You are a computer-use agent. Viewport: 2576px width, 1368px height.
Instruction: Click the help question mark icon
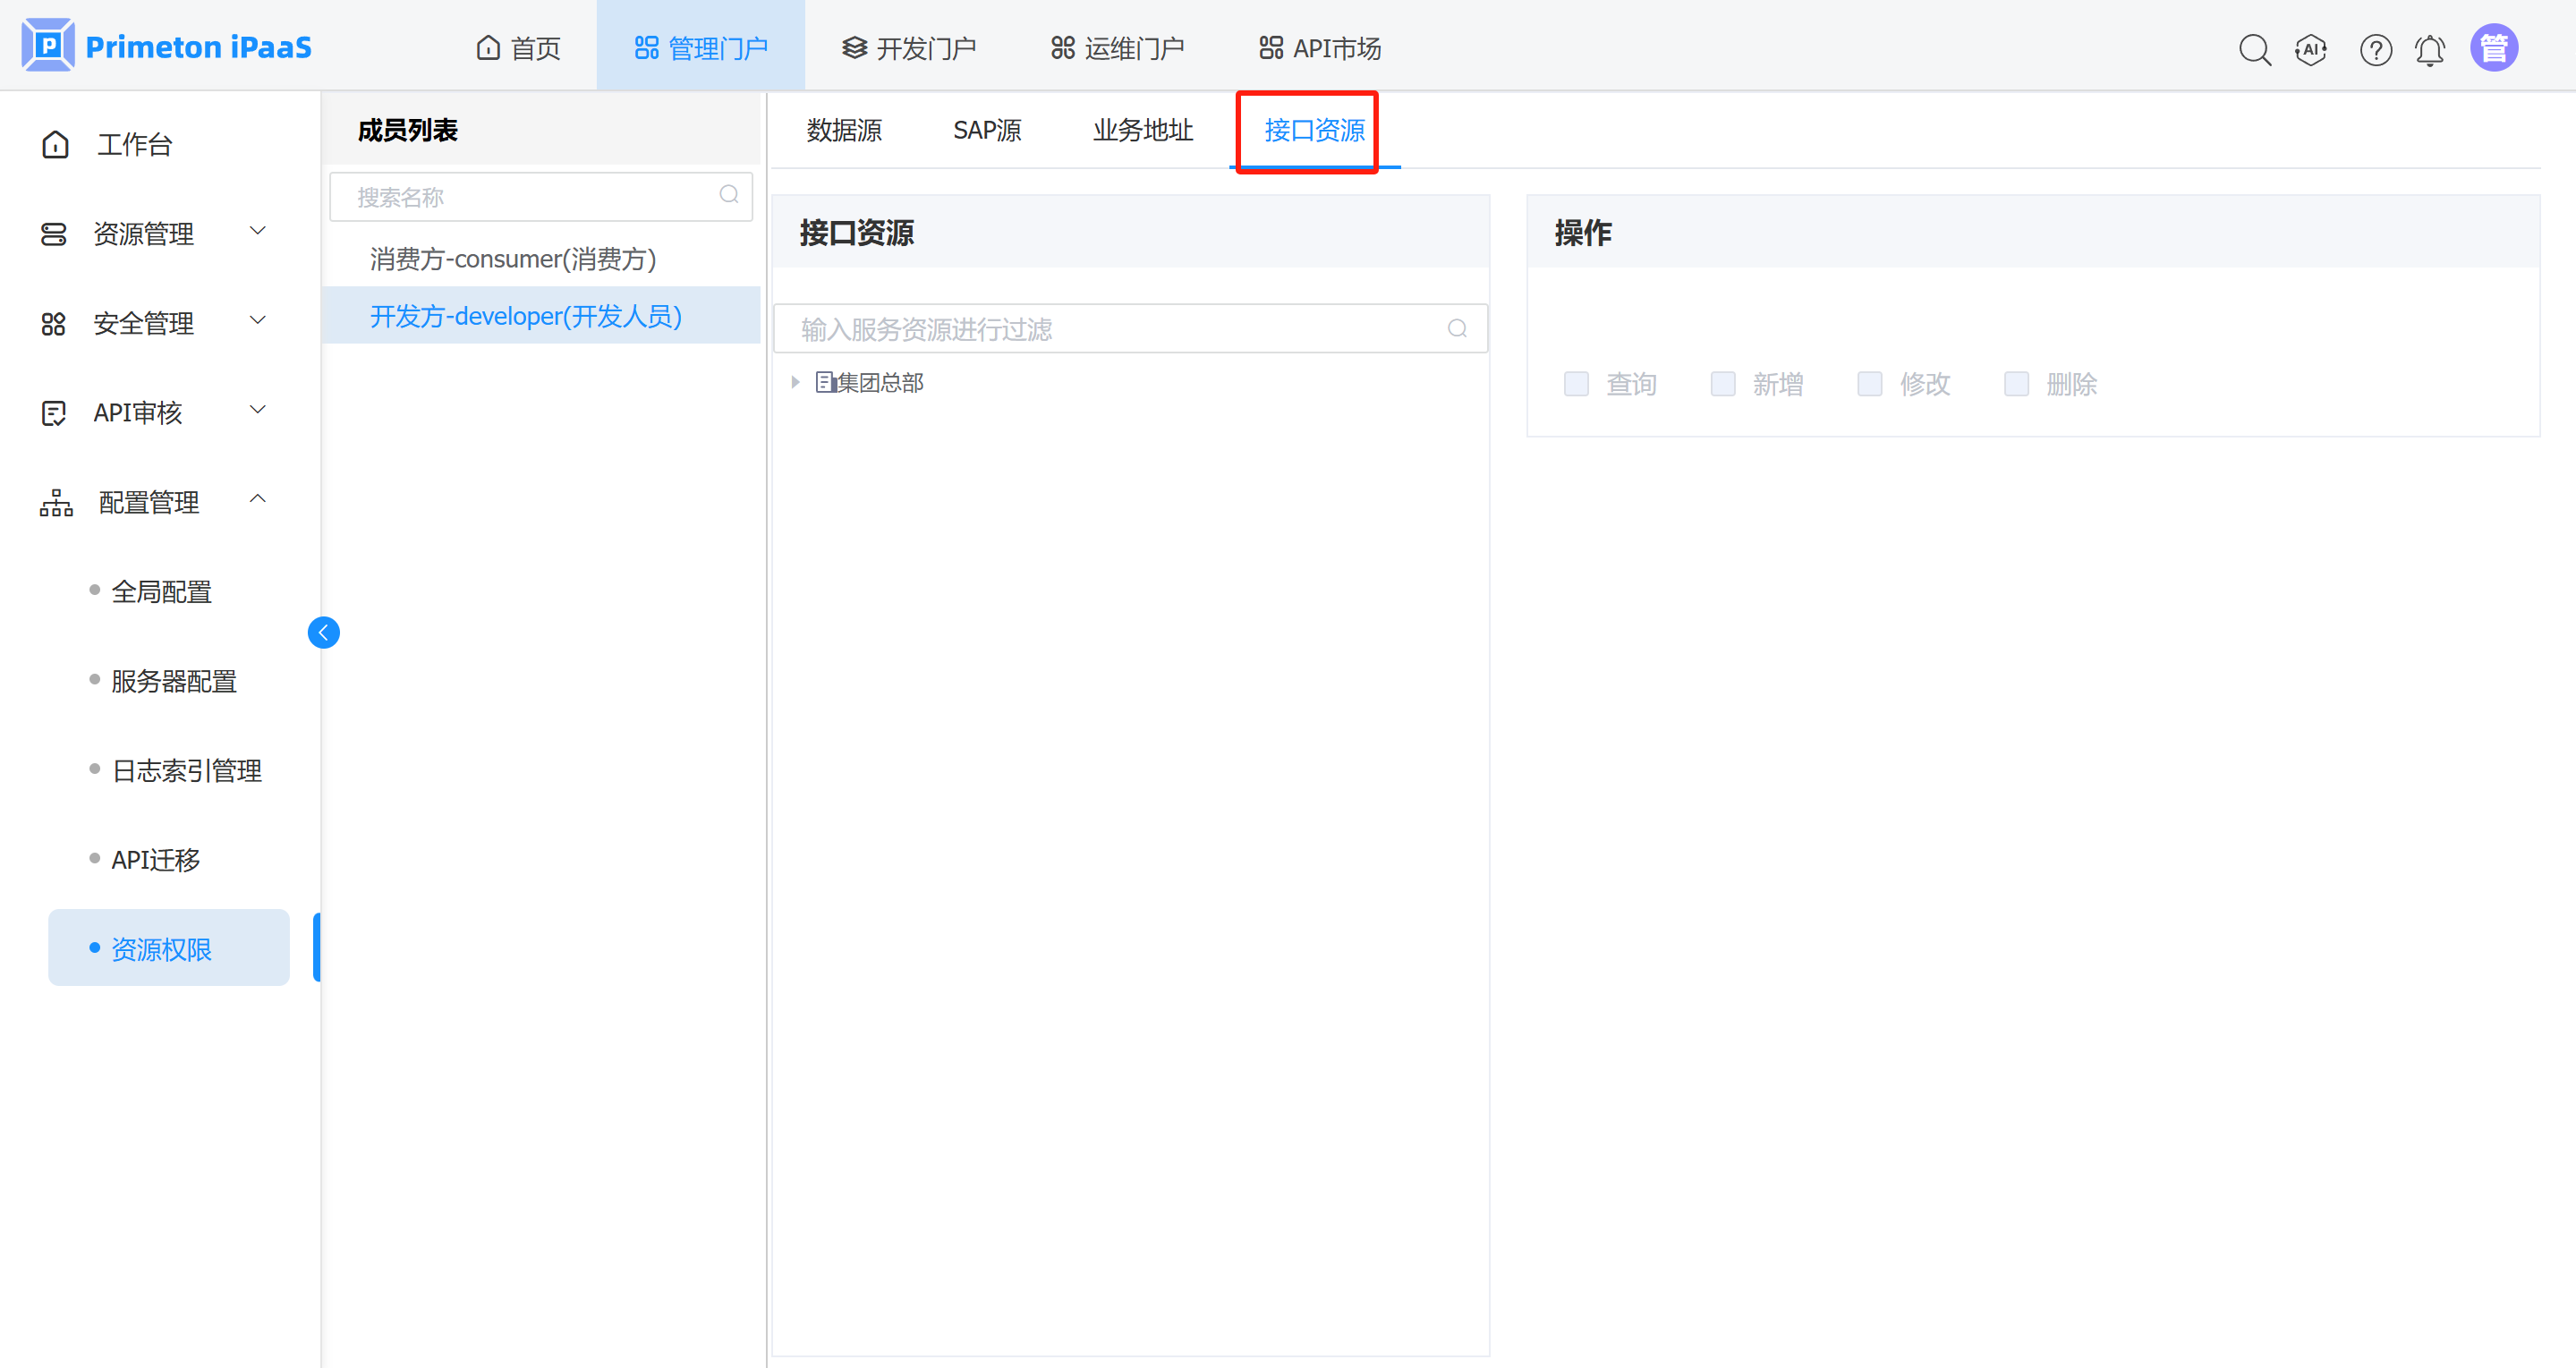pyautogui.click(x=2375, y=49)
